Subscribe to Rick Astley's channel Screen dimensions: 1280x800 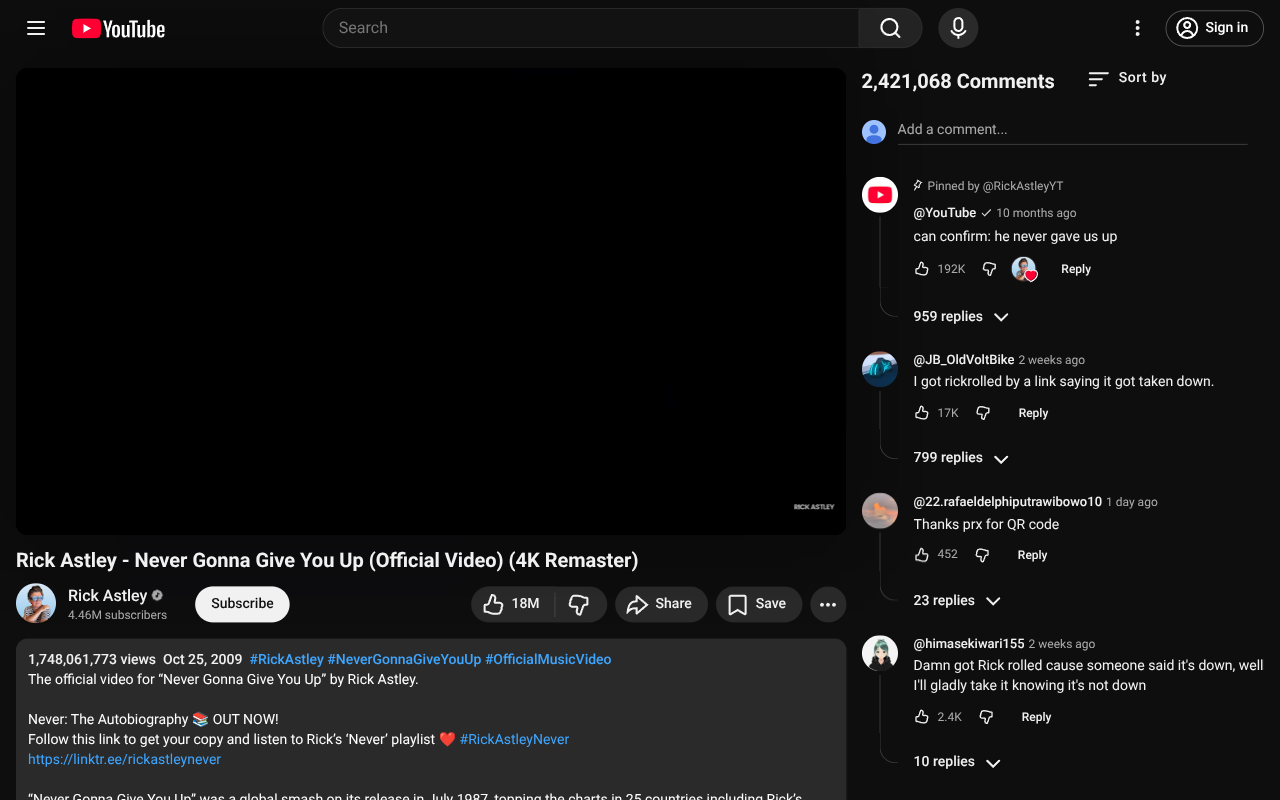pyautogui.click(x=242, y=604)
